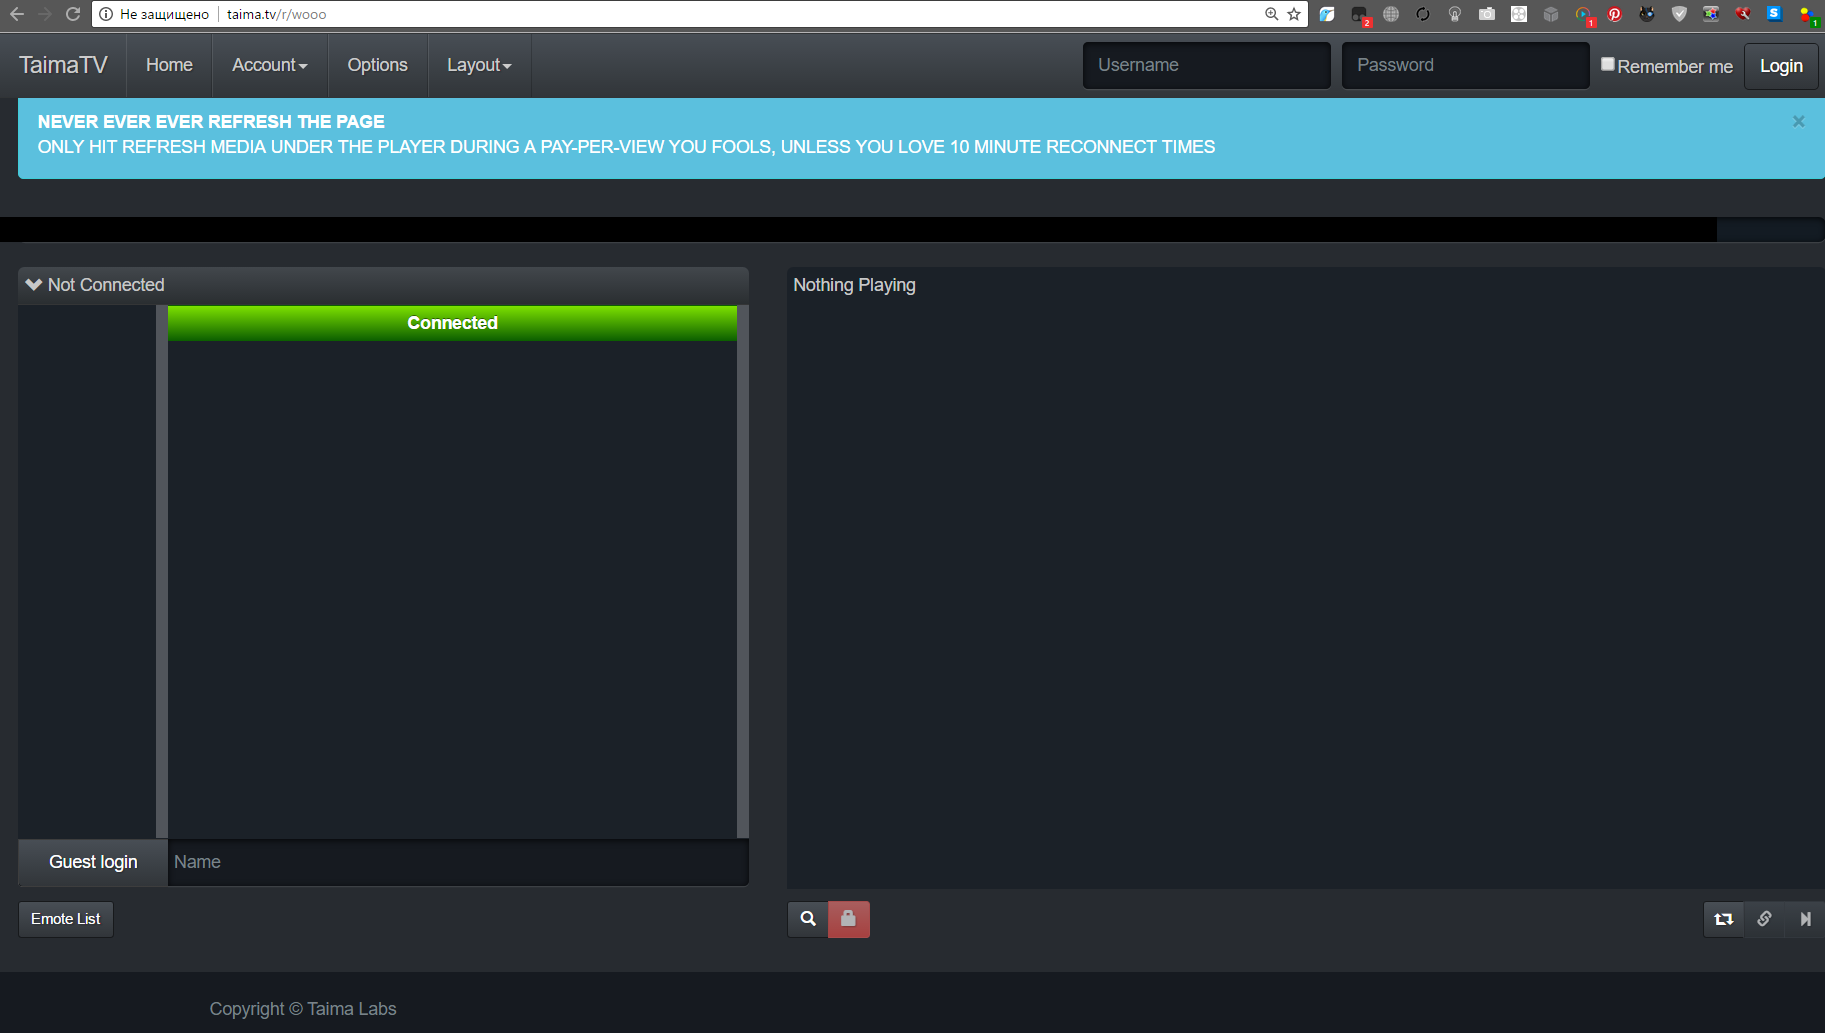Open the Layout dropdown menu
Image resolution: width=1825 pixels, height=1033 pixels.
click(479, 65)
